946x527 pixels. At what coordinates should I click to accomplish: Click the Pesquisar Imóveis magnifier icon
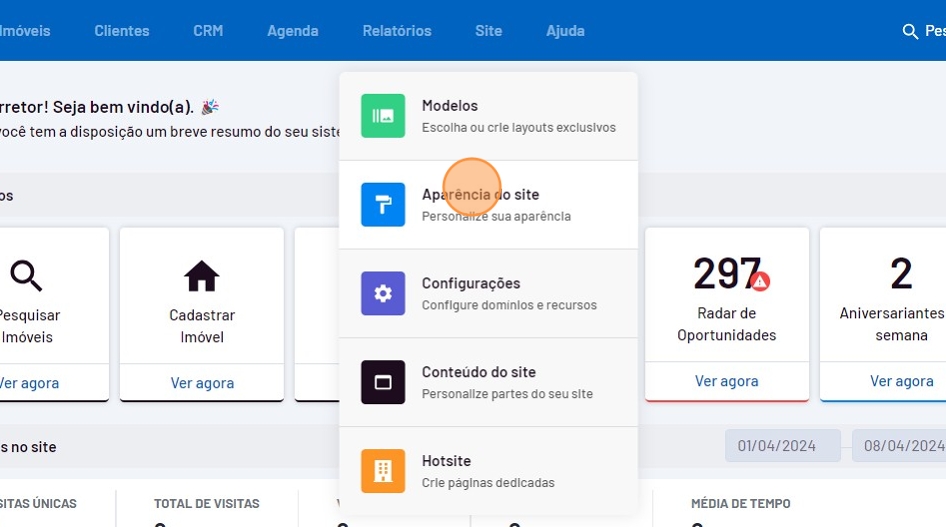[x=27, y=276]
